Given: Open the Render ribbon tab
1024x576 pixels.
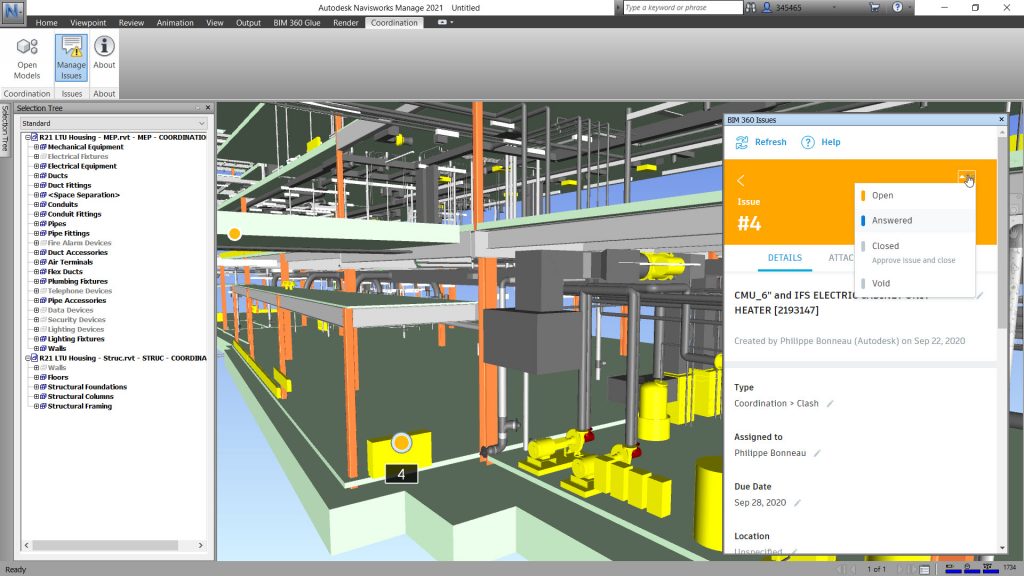Looking at the screenshot, I should click(345, 23).
